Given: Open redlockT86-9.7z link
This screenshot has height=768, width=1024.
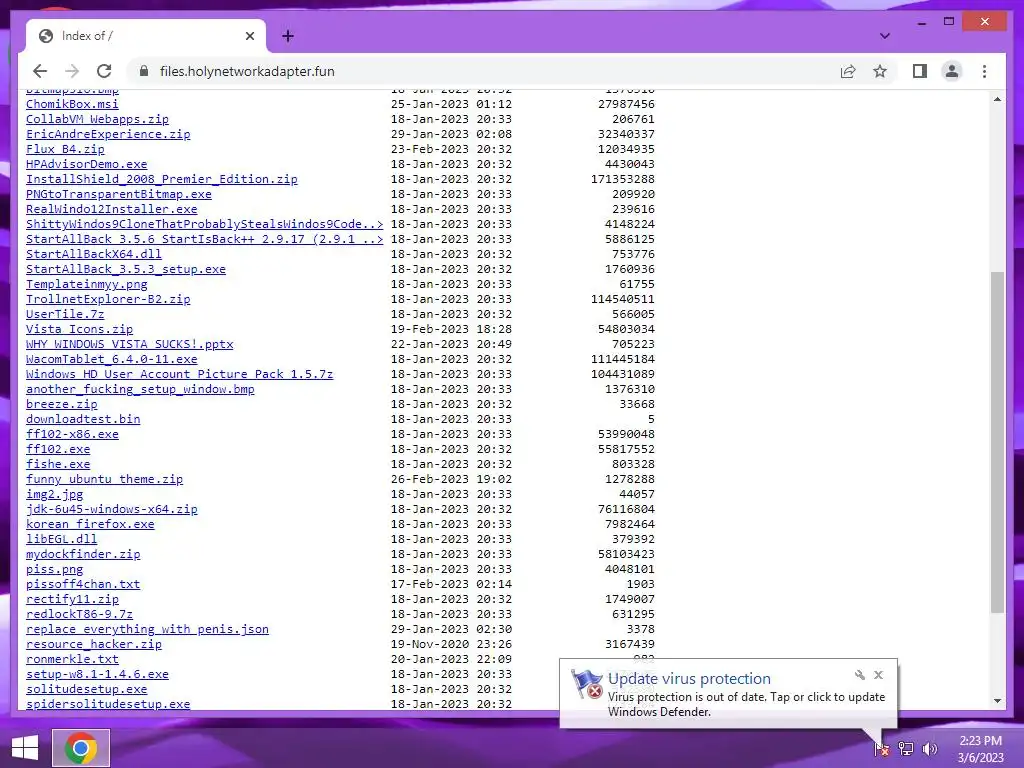Looking at the screenshot, I should (79, 615).
